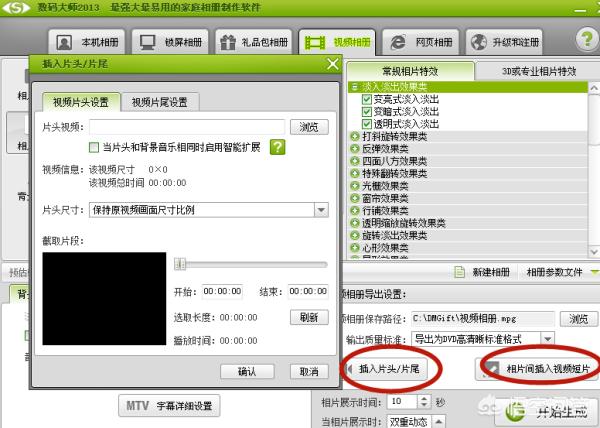Image resolution: width=600 pixels, height=428 pixels.
Task: Click 刷新 refresh button
Action: pos(309,317)
